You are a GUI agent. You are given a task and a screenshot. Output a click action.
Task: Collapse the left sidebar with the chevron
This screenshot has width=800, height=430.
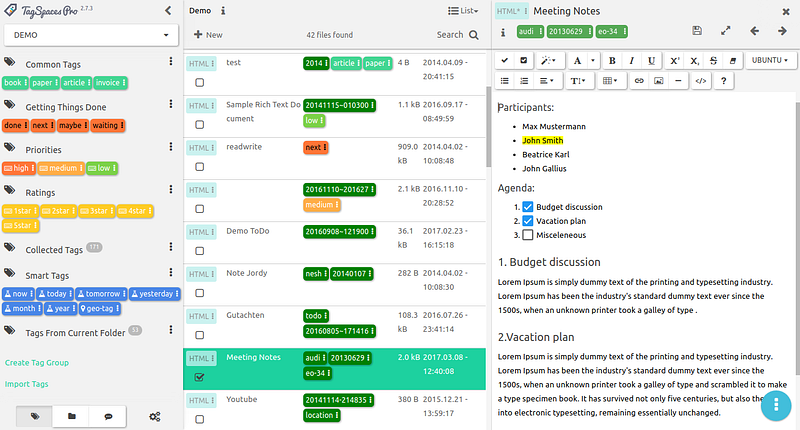[168, 11]
